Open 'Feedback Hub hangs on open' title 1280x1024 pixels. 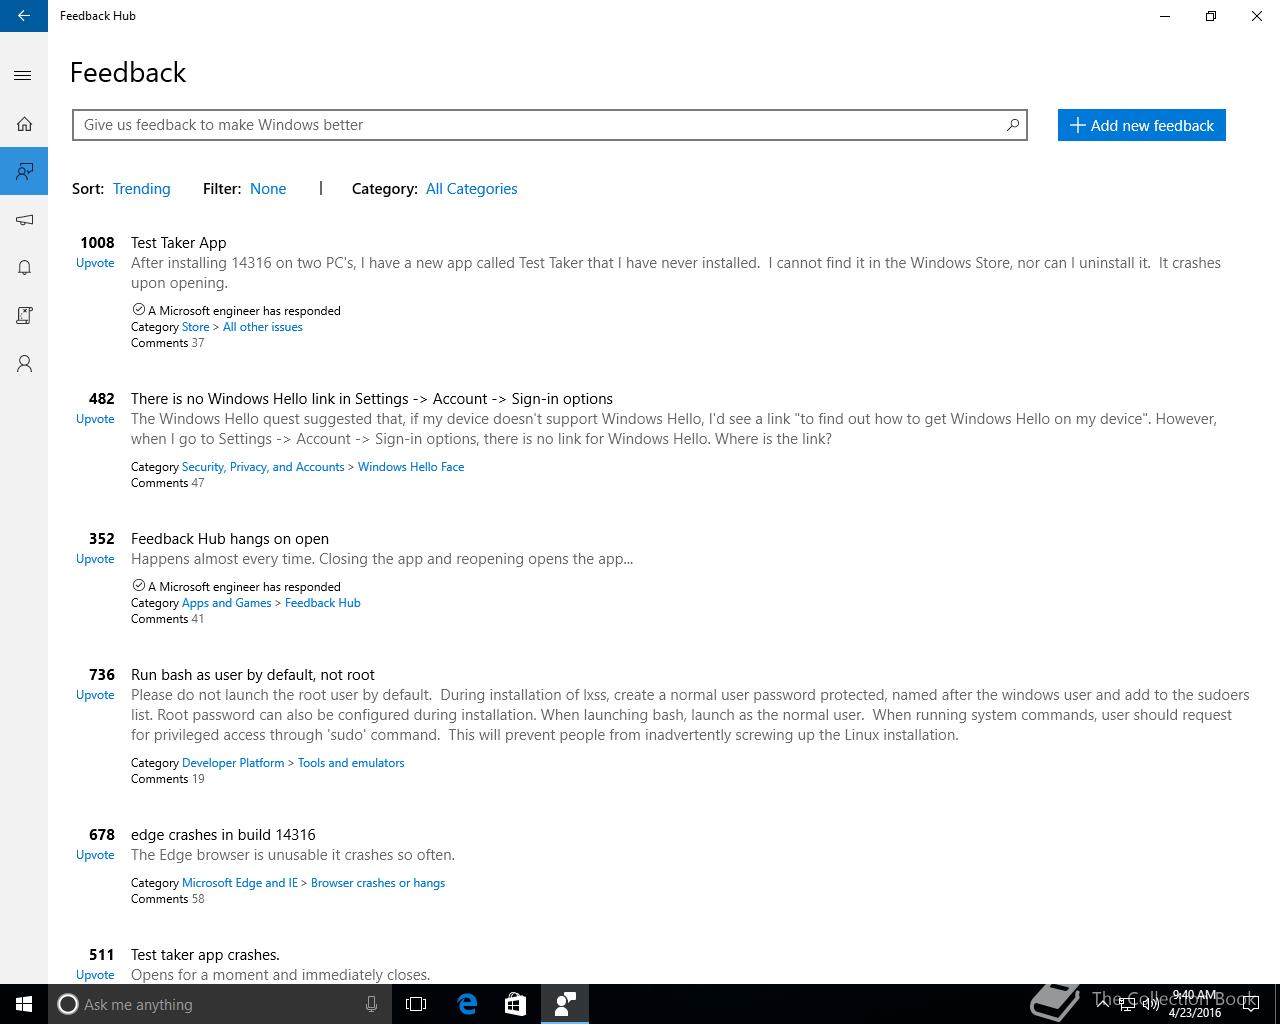(x=229, y=539)
